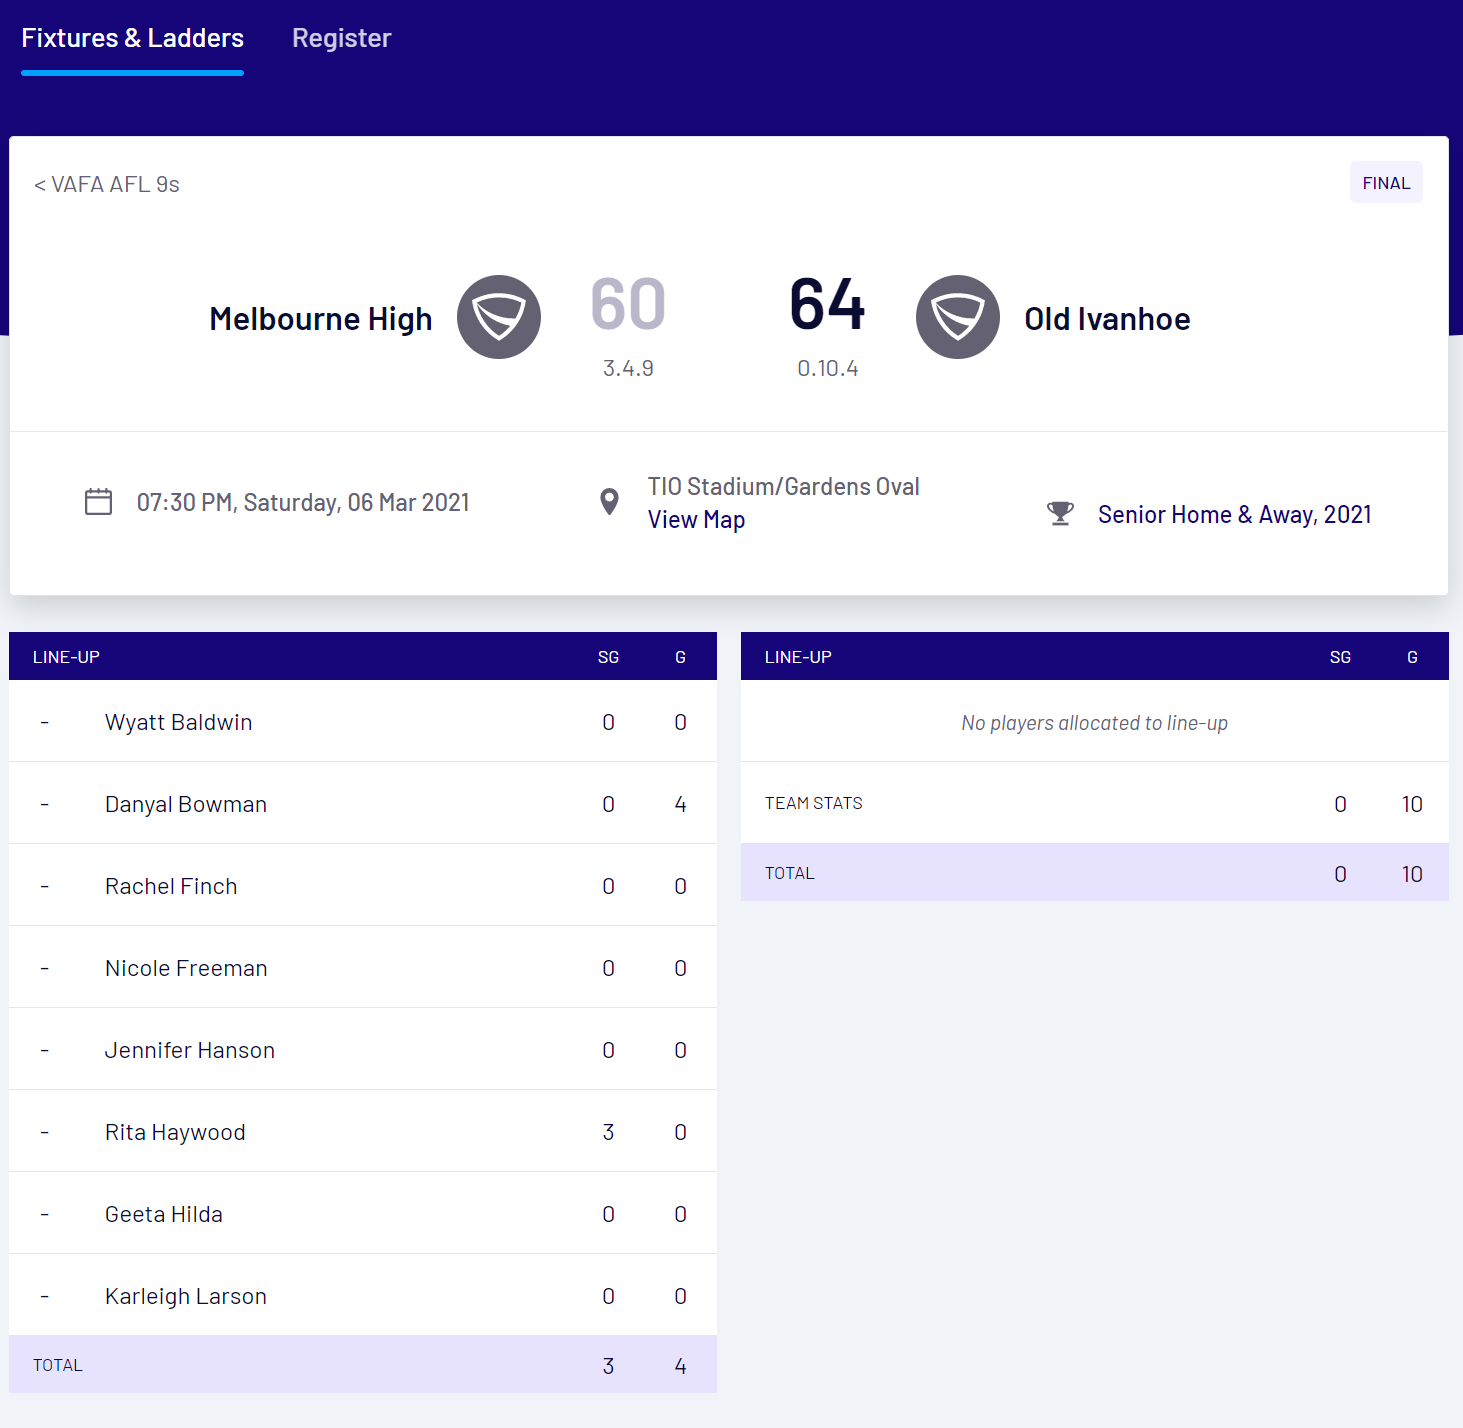Switch to the Register tab
Screen dimensions: 1463x1428
pyautogui.click(x=341, y=38)
